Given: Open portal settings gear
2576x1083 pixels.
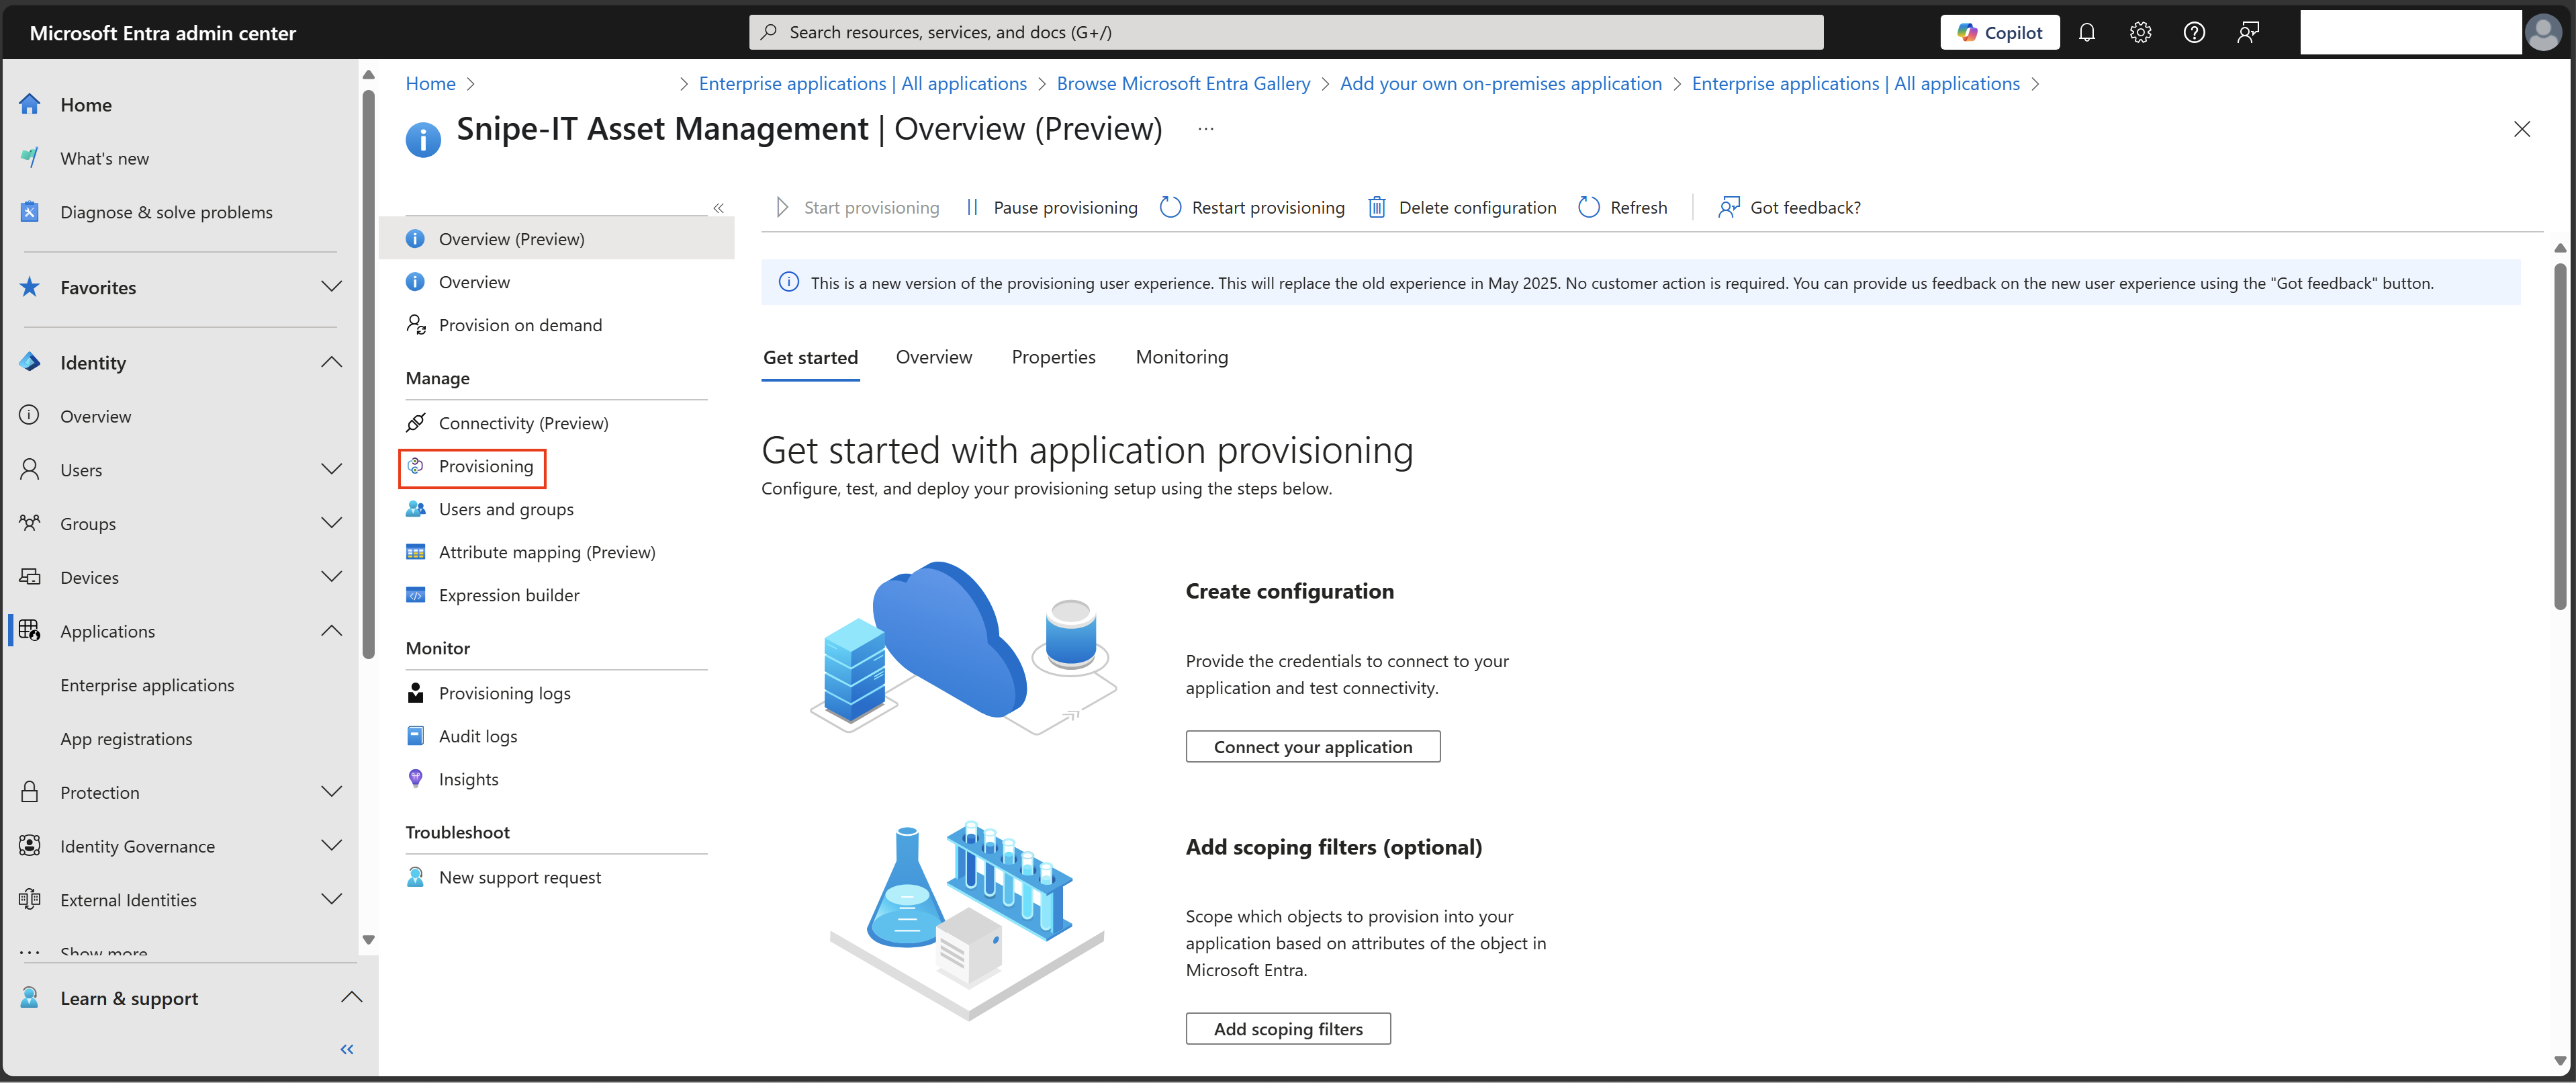Looking at the screenshot, I should tap(2140, 32).
